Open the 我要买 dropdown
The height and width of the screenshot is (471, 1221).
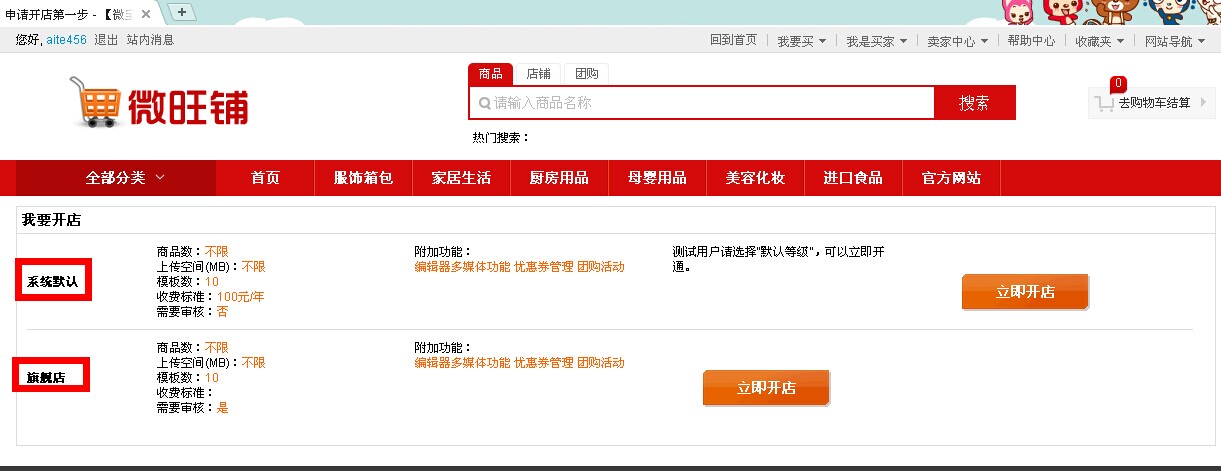[802, 41]
